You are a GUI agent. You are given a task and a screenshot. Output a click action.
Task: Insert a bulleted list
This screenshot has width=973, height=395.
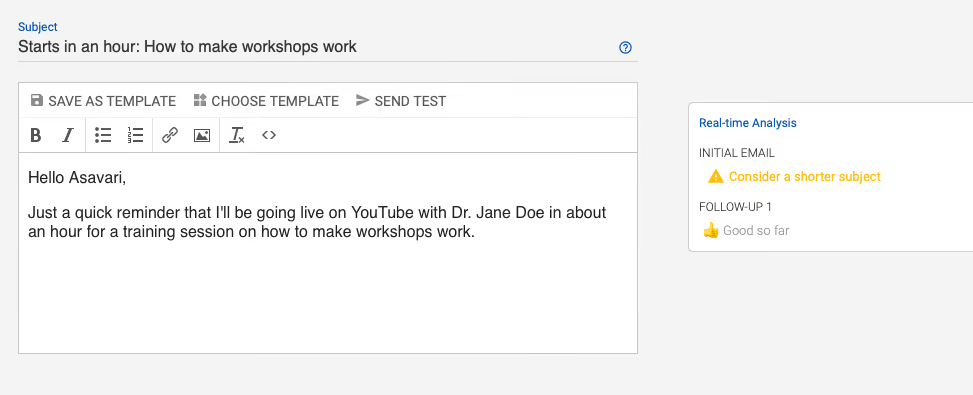coord(103,135)
